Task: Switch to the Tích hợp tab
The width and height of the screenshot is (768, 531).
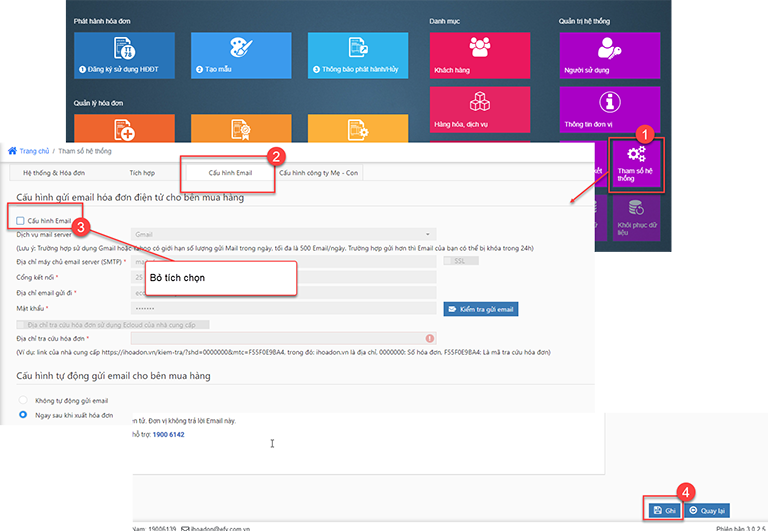Action: pos(141,173)
